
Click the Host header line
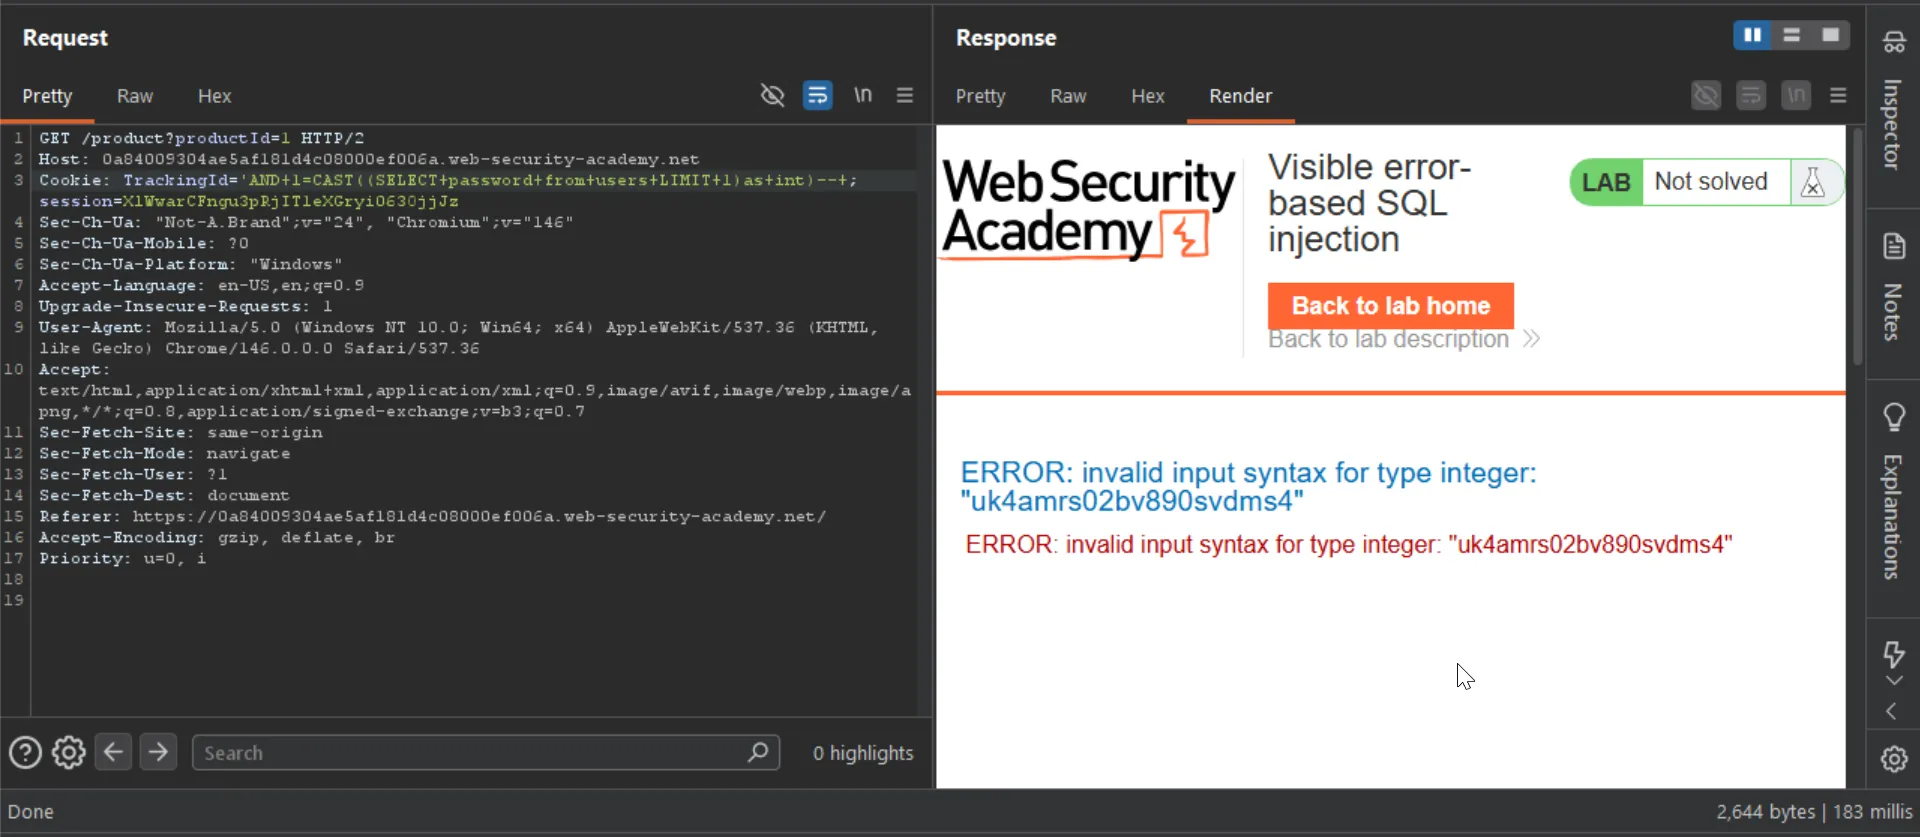click(369, 159)
